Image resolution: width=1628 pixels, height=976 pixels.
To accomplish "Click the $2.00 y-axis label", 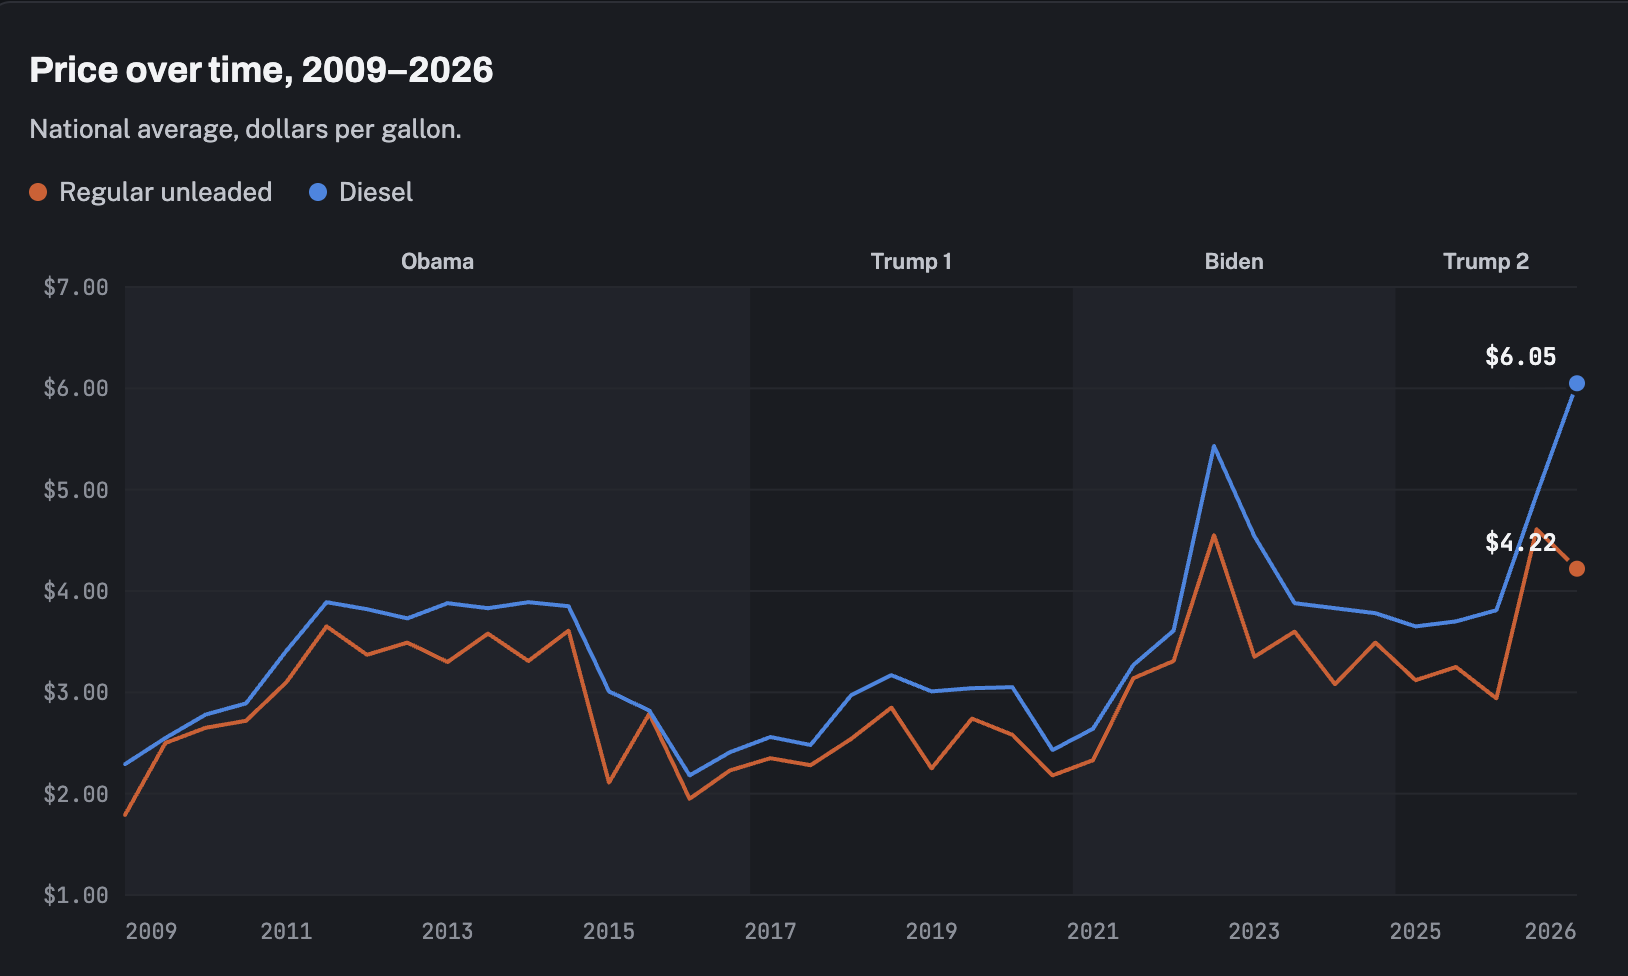I will click(x=76, y=794).
